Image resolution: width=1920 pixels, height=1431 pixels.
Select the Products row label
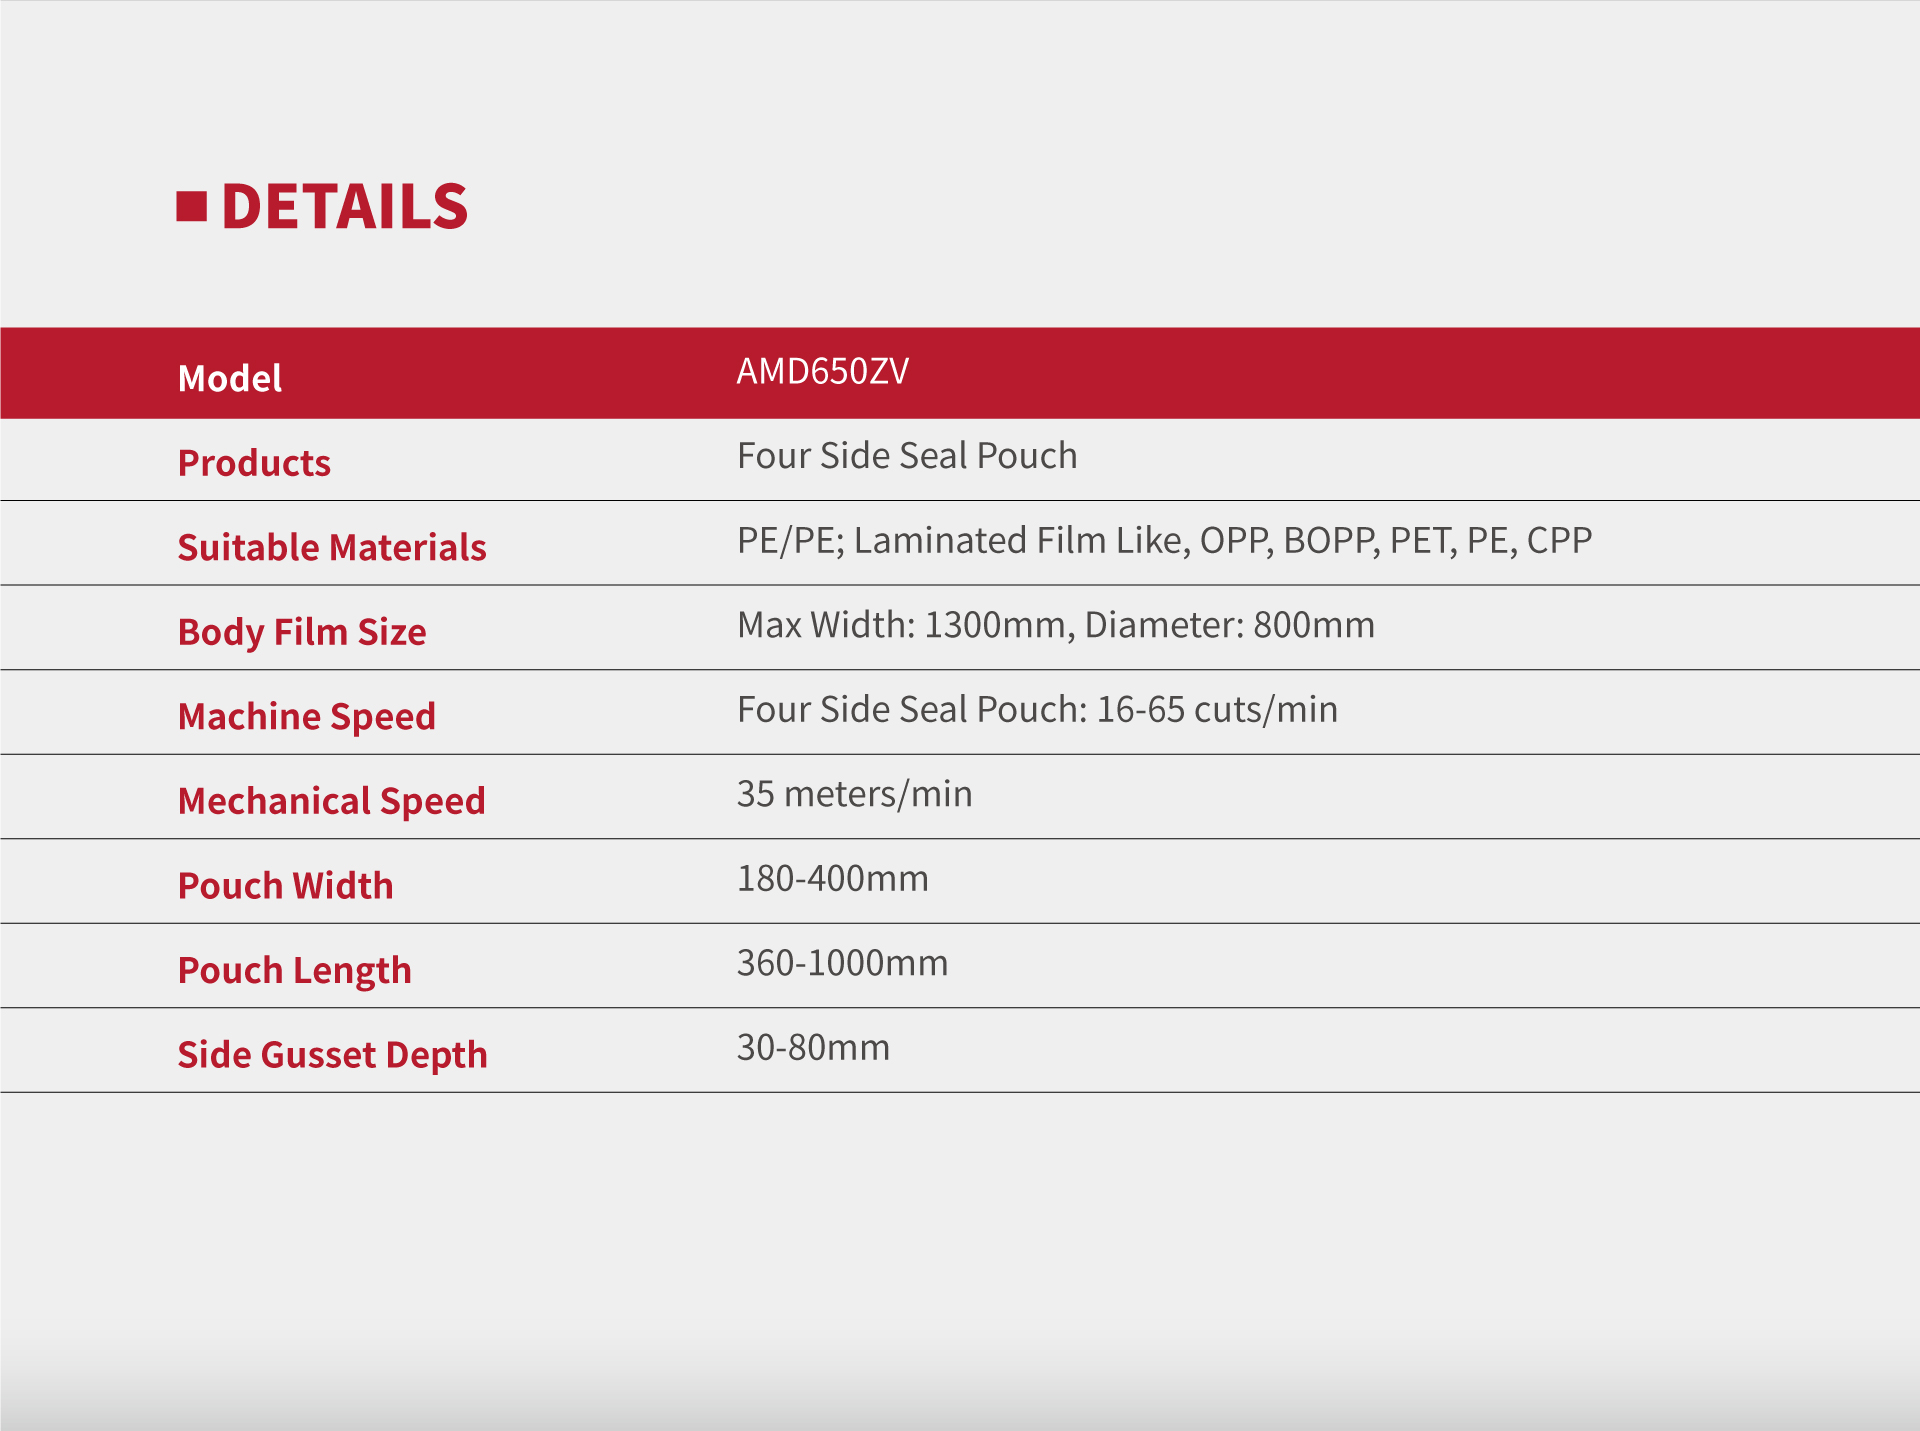pyautogui.click(x=254, y=463)
